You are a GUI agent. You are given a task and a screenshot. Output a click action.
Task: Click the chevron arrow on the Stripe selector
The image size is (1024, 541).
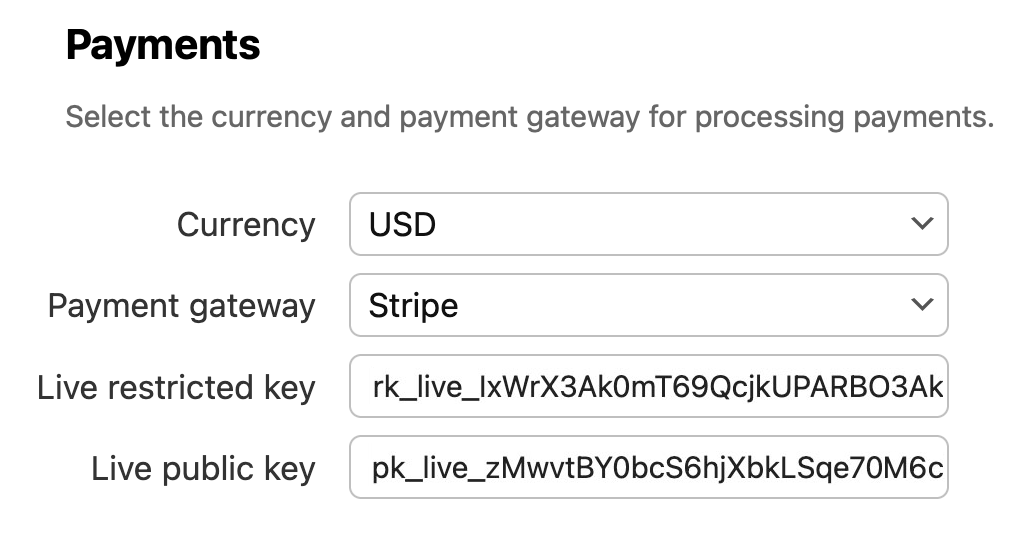click(x=921, y=305)
